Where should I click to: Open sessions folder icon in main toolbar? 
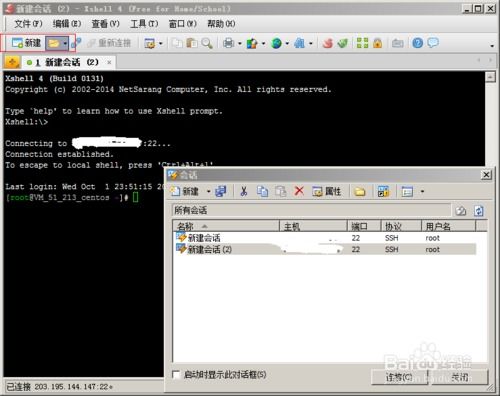click(x=54, y=43)
